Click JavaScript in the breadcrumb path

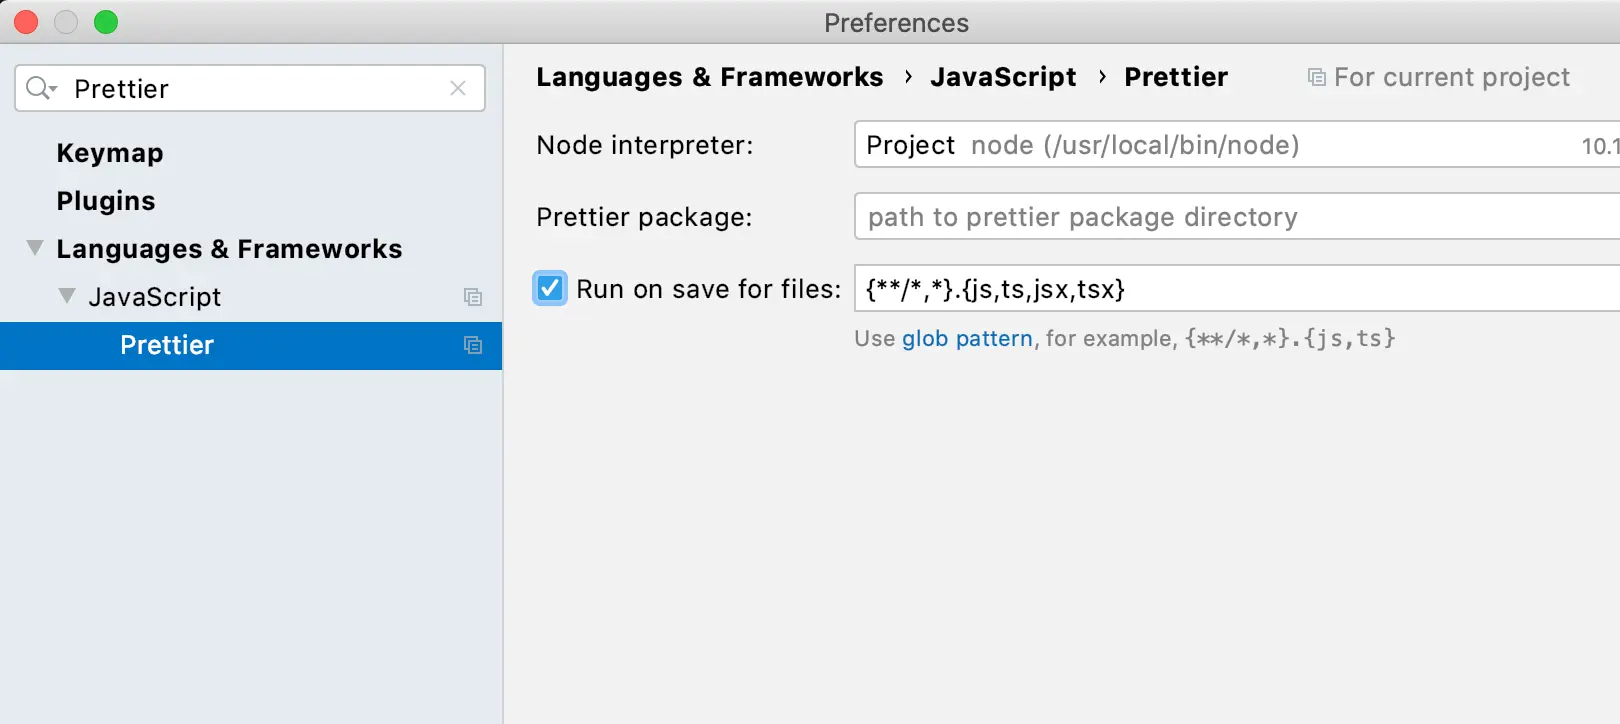1003,77
